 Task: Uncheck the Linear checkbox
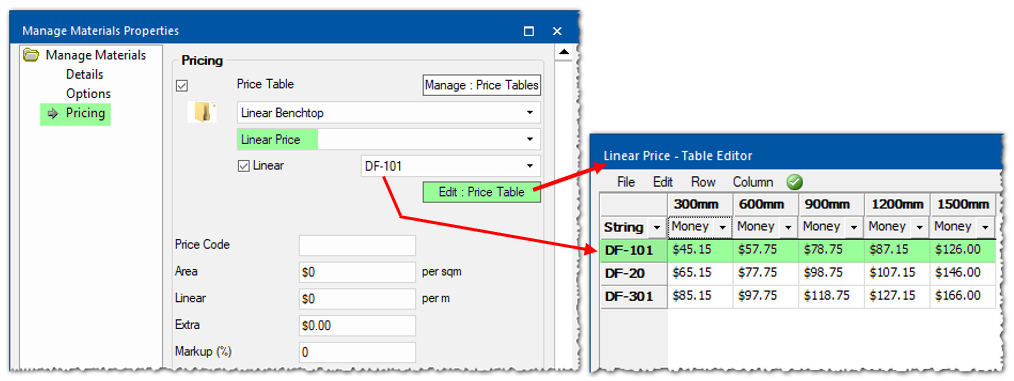pos(244,166)
